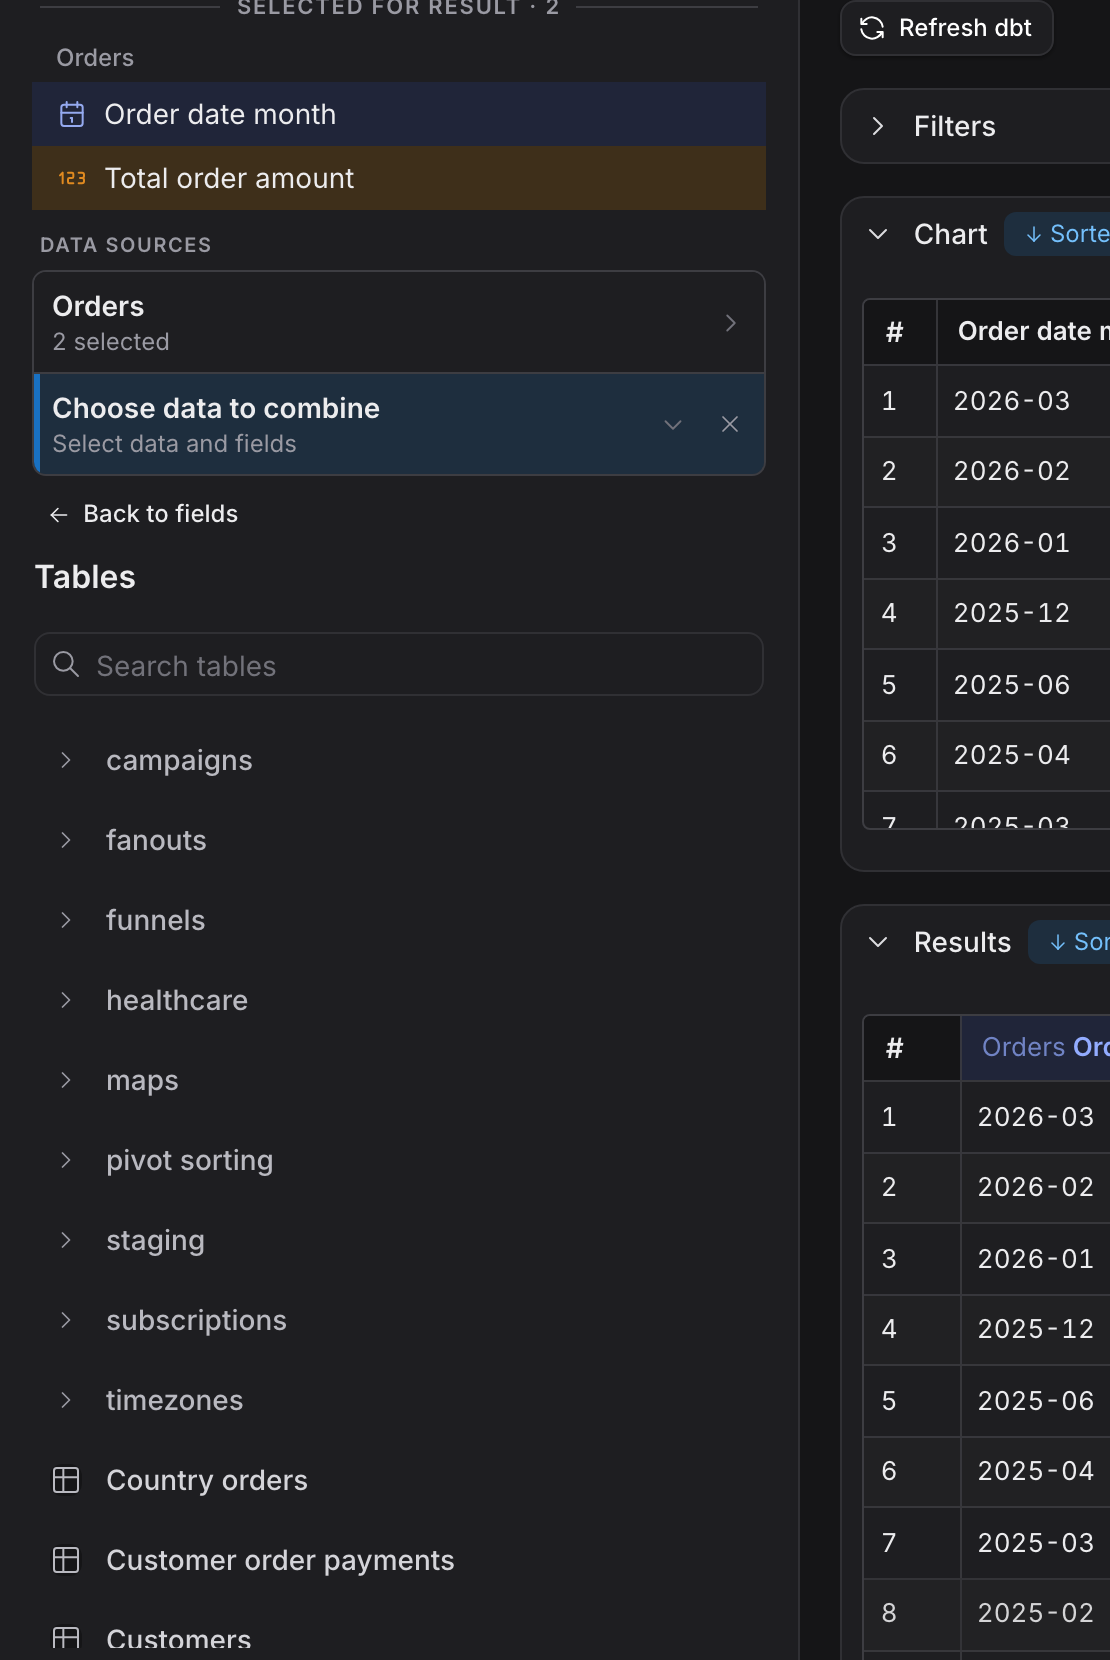Click the Results Sort badge
Image resolution: width=1110 pixels, height=1660 pixels.
coord(1070,942)
